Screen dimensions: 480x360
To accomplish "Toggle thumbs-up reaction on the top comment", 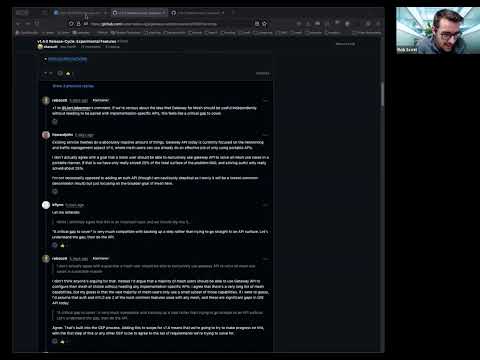I will point(69,73).
